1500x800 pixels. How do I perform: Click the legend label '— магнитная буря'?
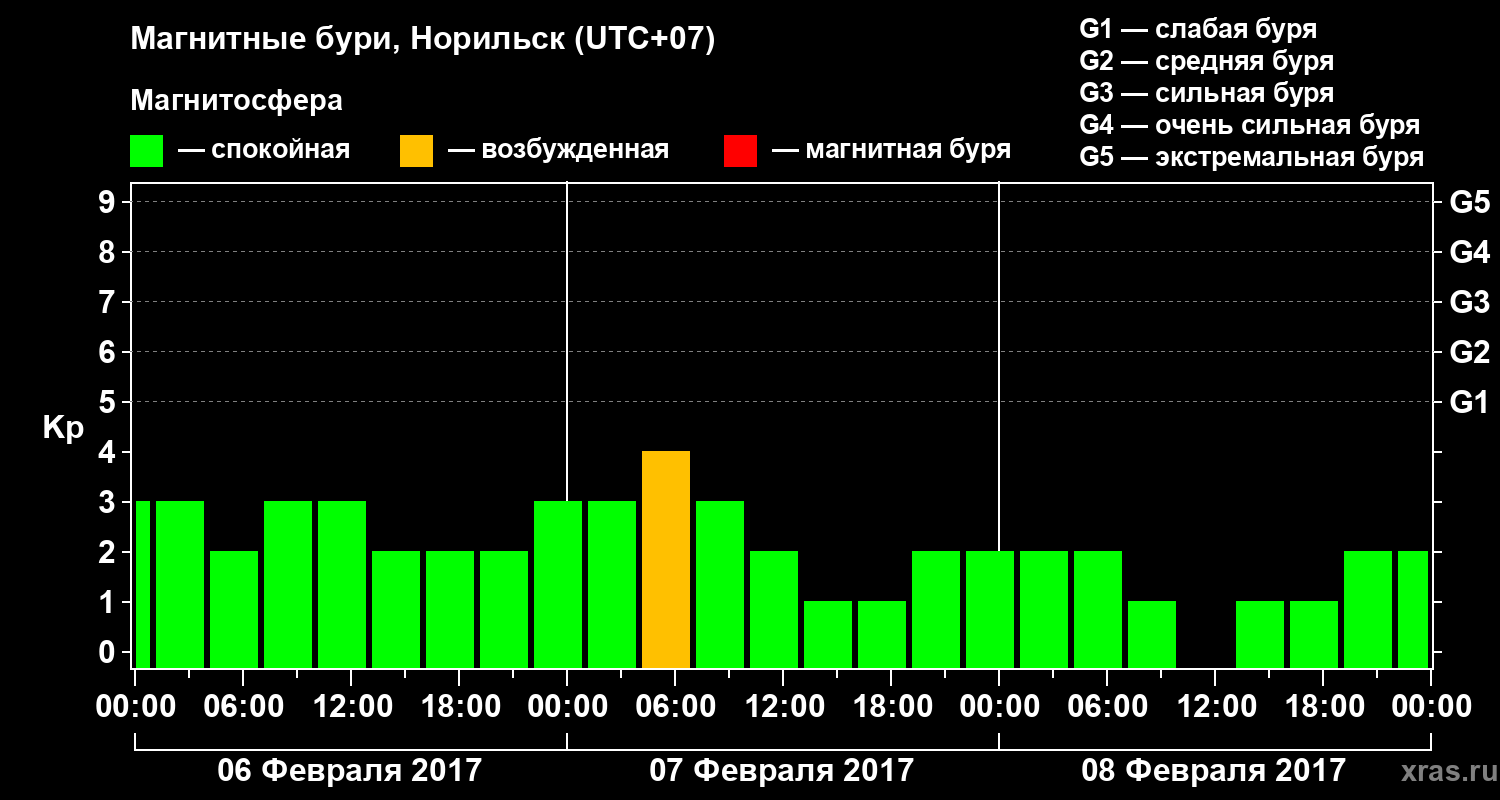892,151
